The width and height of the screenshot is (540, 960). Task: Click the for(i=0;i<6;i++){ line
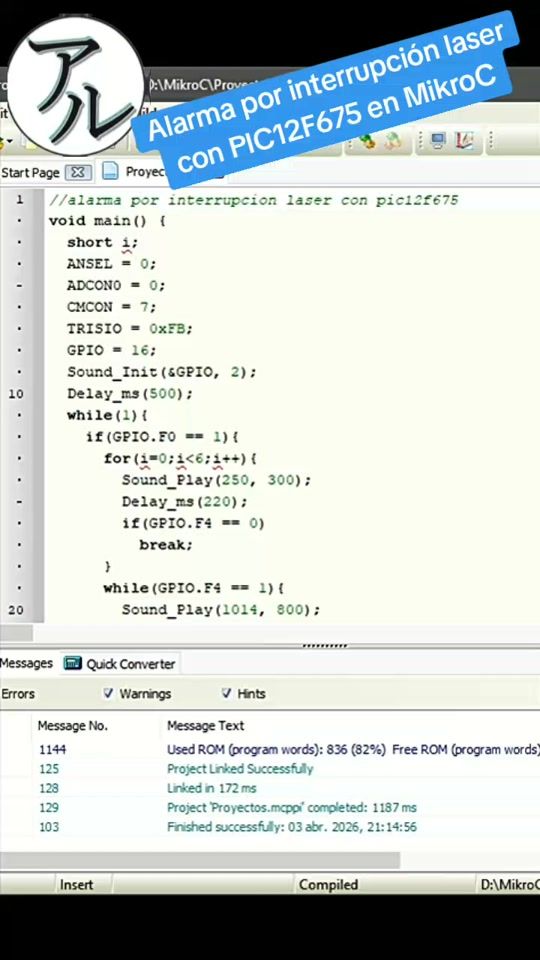point(179,458)
